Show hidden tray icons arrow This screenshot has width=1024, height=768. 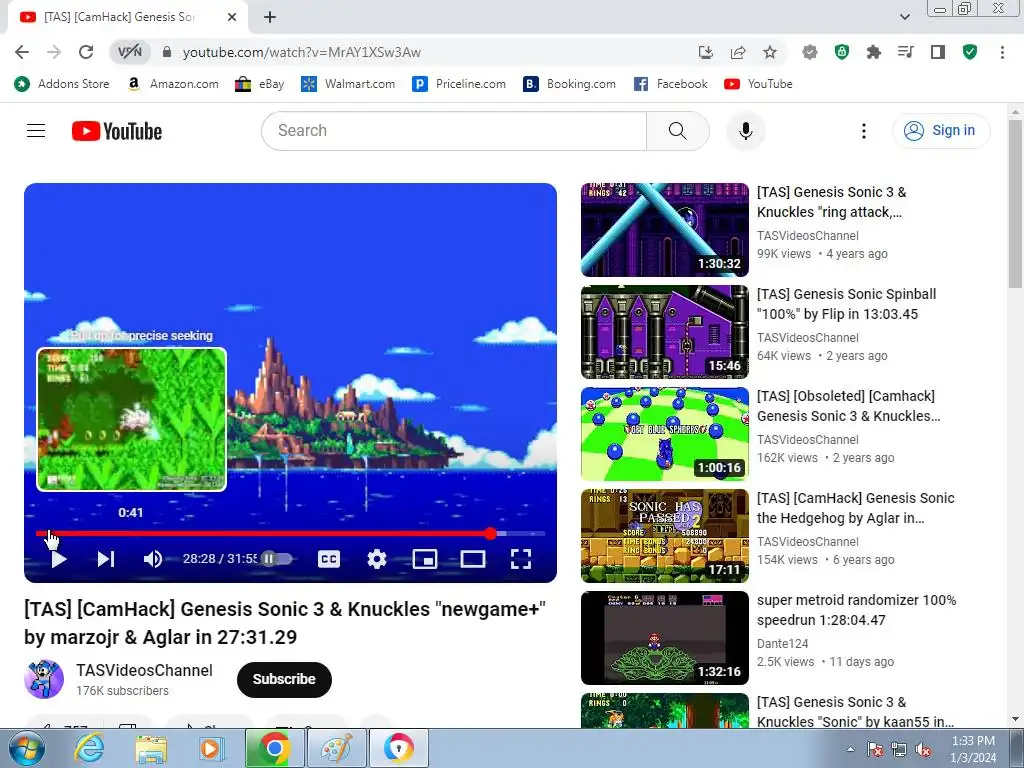click(850, 749)
